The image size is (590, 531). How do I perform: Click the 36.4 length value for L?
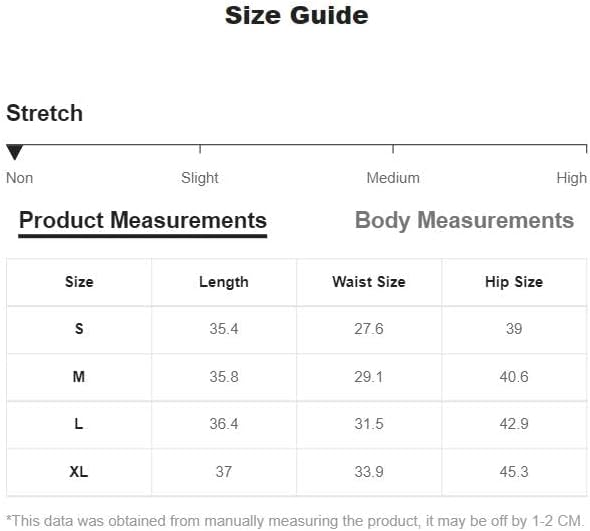pyautogui.click(x=224, y=424)
